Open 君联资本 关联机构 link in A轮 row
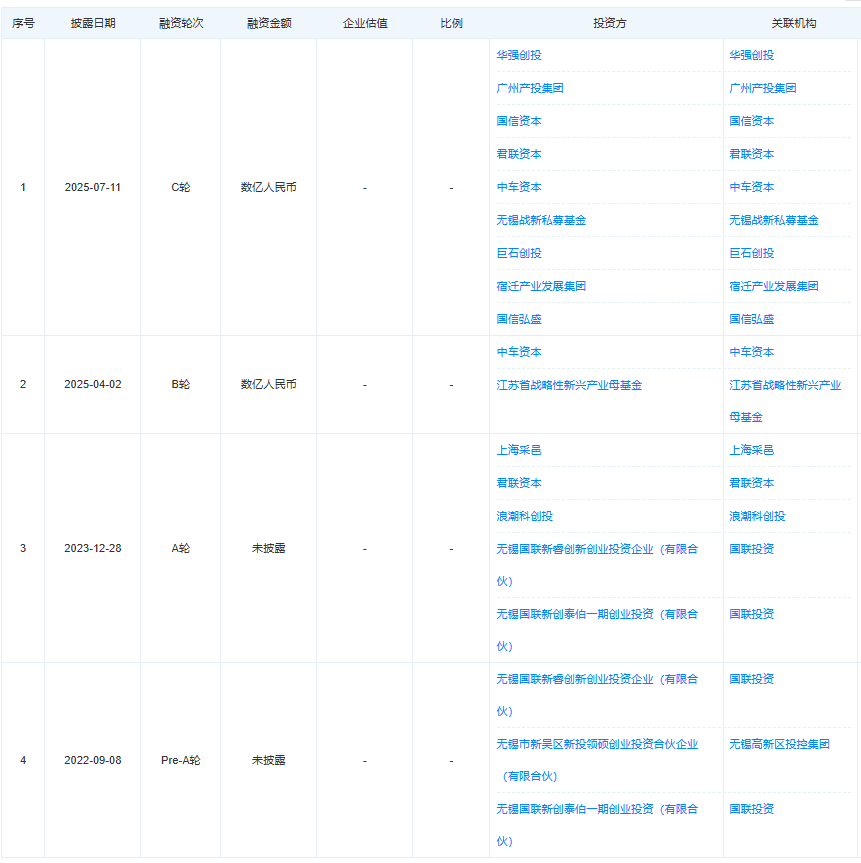Viewport: 861px width, 863px height. coord(751,483)
